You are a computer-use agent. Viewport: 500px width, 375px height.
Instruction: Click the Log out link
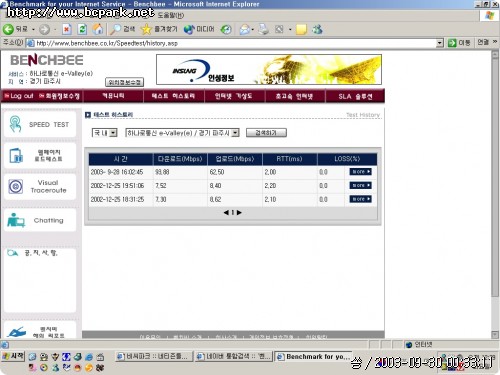pyautogui.click(x=19, y=96)
